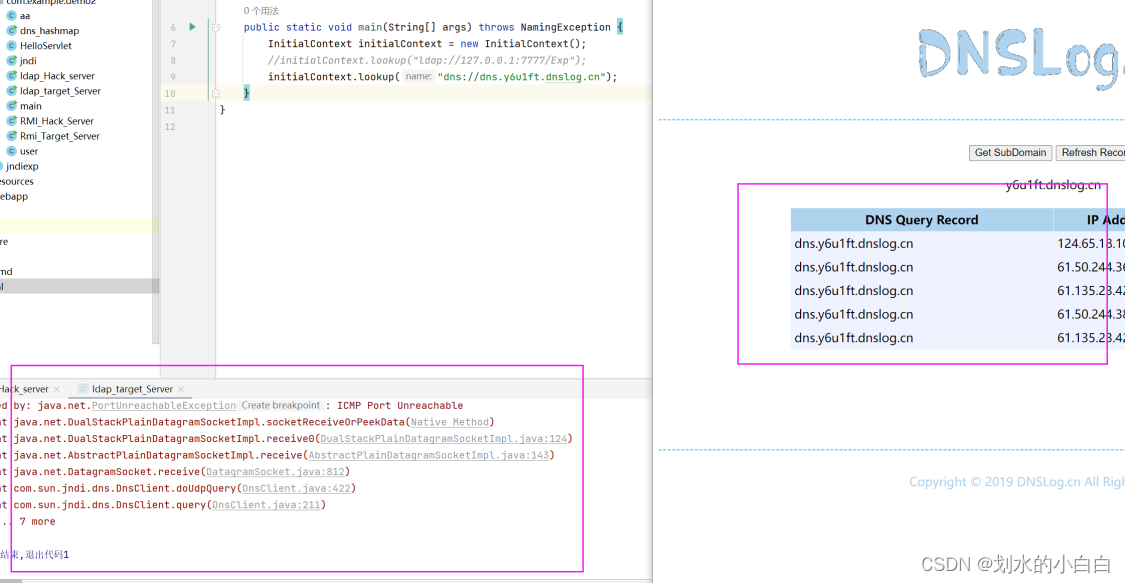Open the AbstractPlainDatagramSocketImpl.java:143 link

coord(429,455)
